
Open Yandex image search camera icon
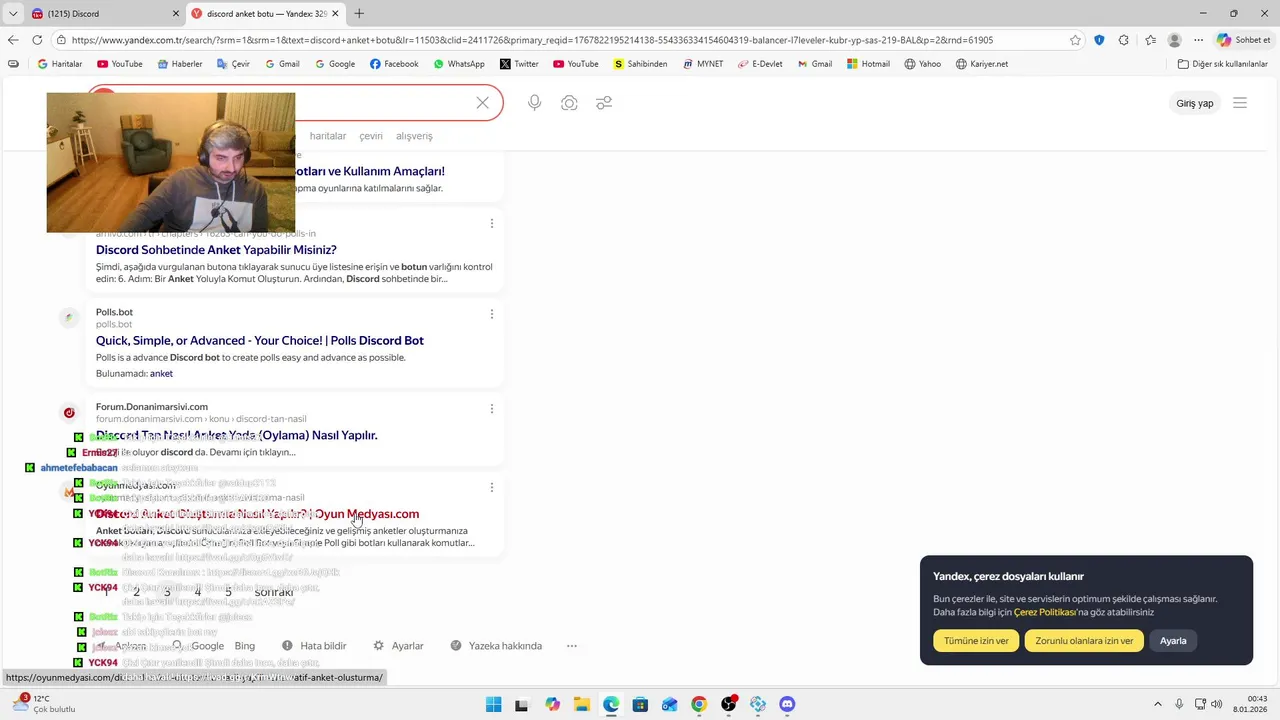tap(569, 103)
